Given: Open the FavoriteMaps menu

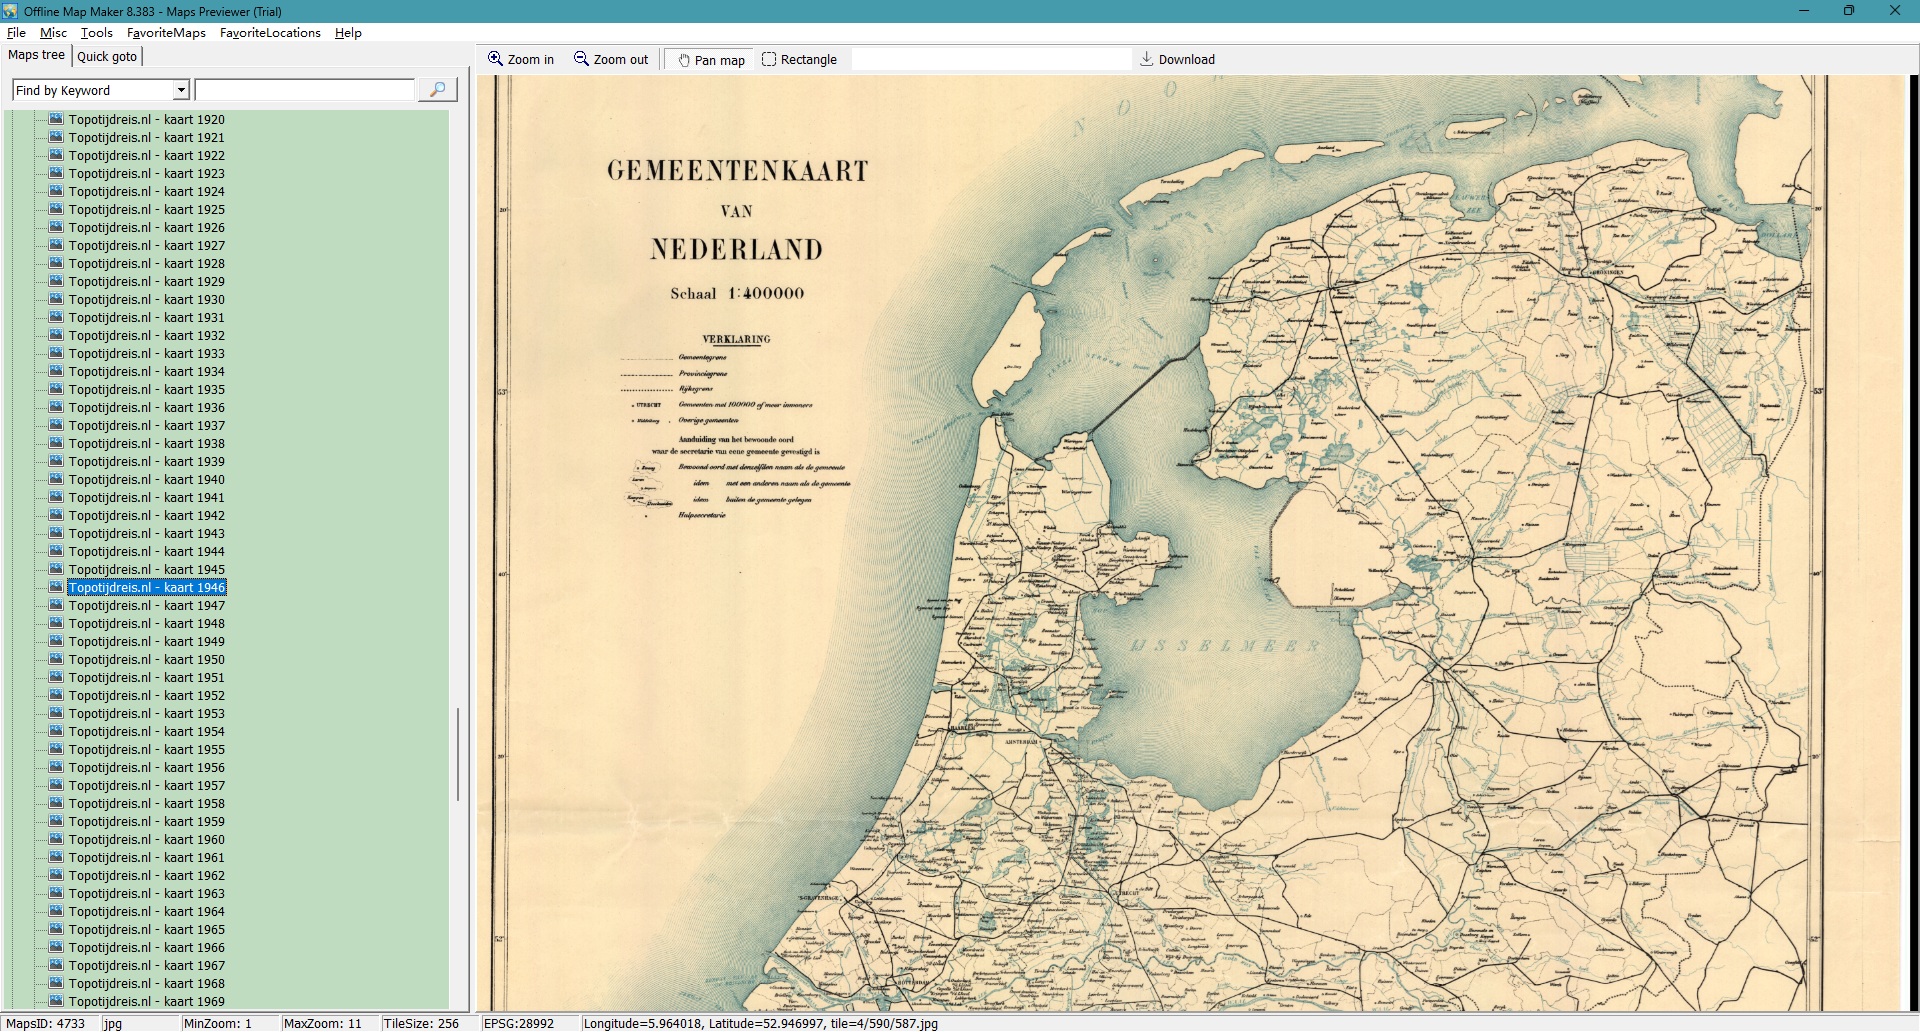Looking at the screenshot, I should [x=166, y=33].
